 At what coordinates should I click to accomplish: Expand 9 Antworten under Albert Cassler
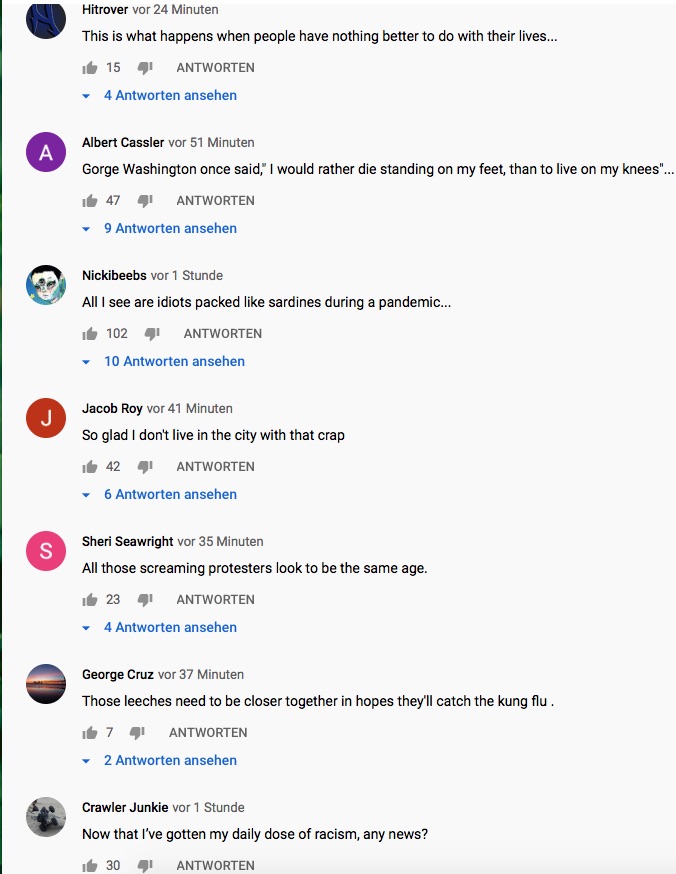click(170, 229)
